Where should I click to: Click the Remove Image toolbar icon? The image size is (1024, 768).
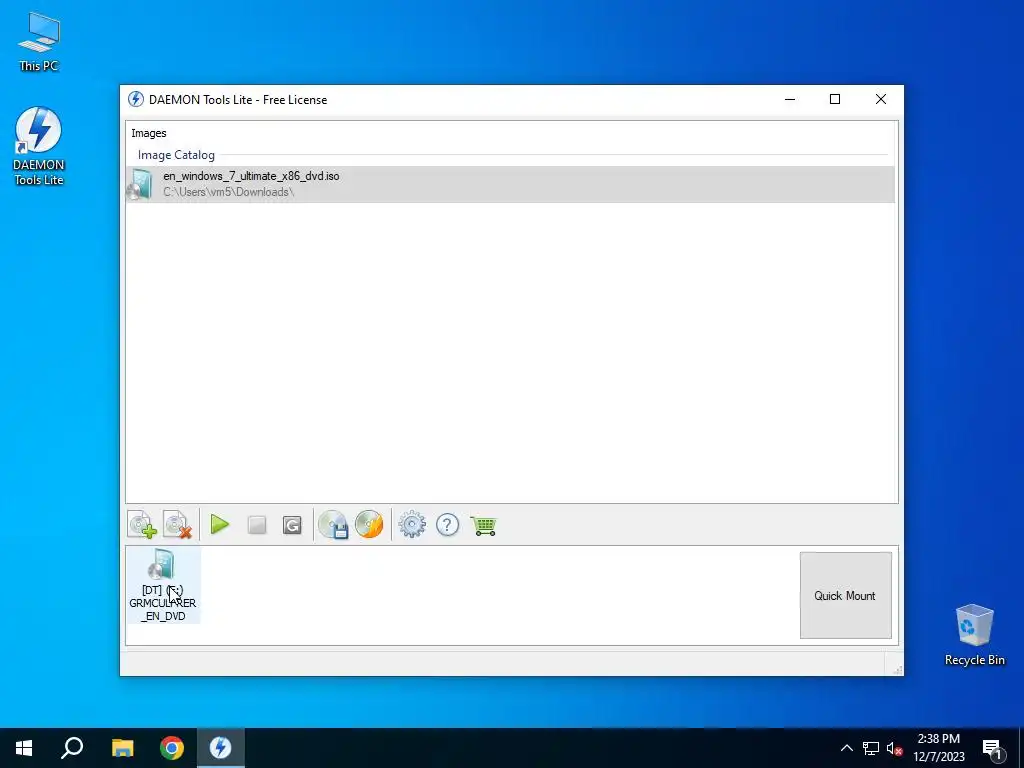(177, 525)
